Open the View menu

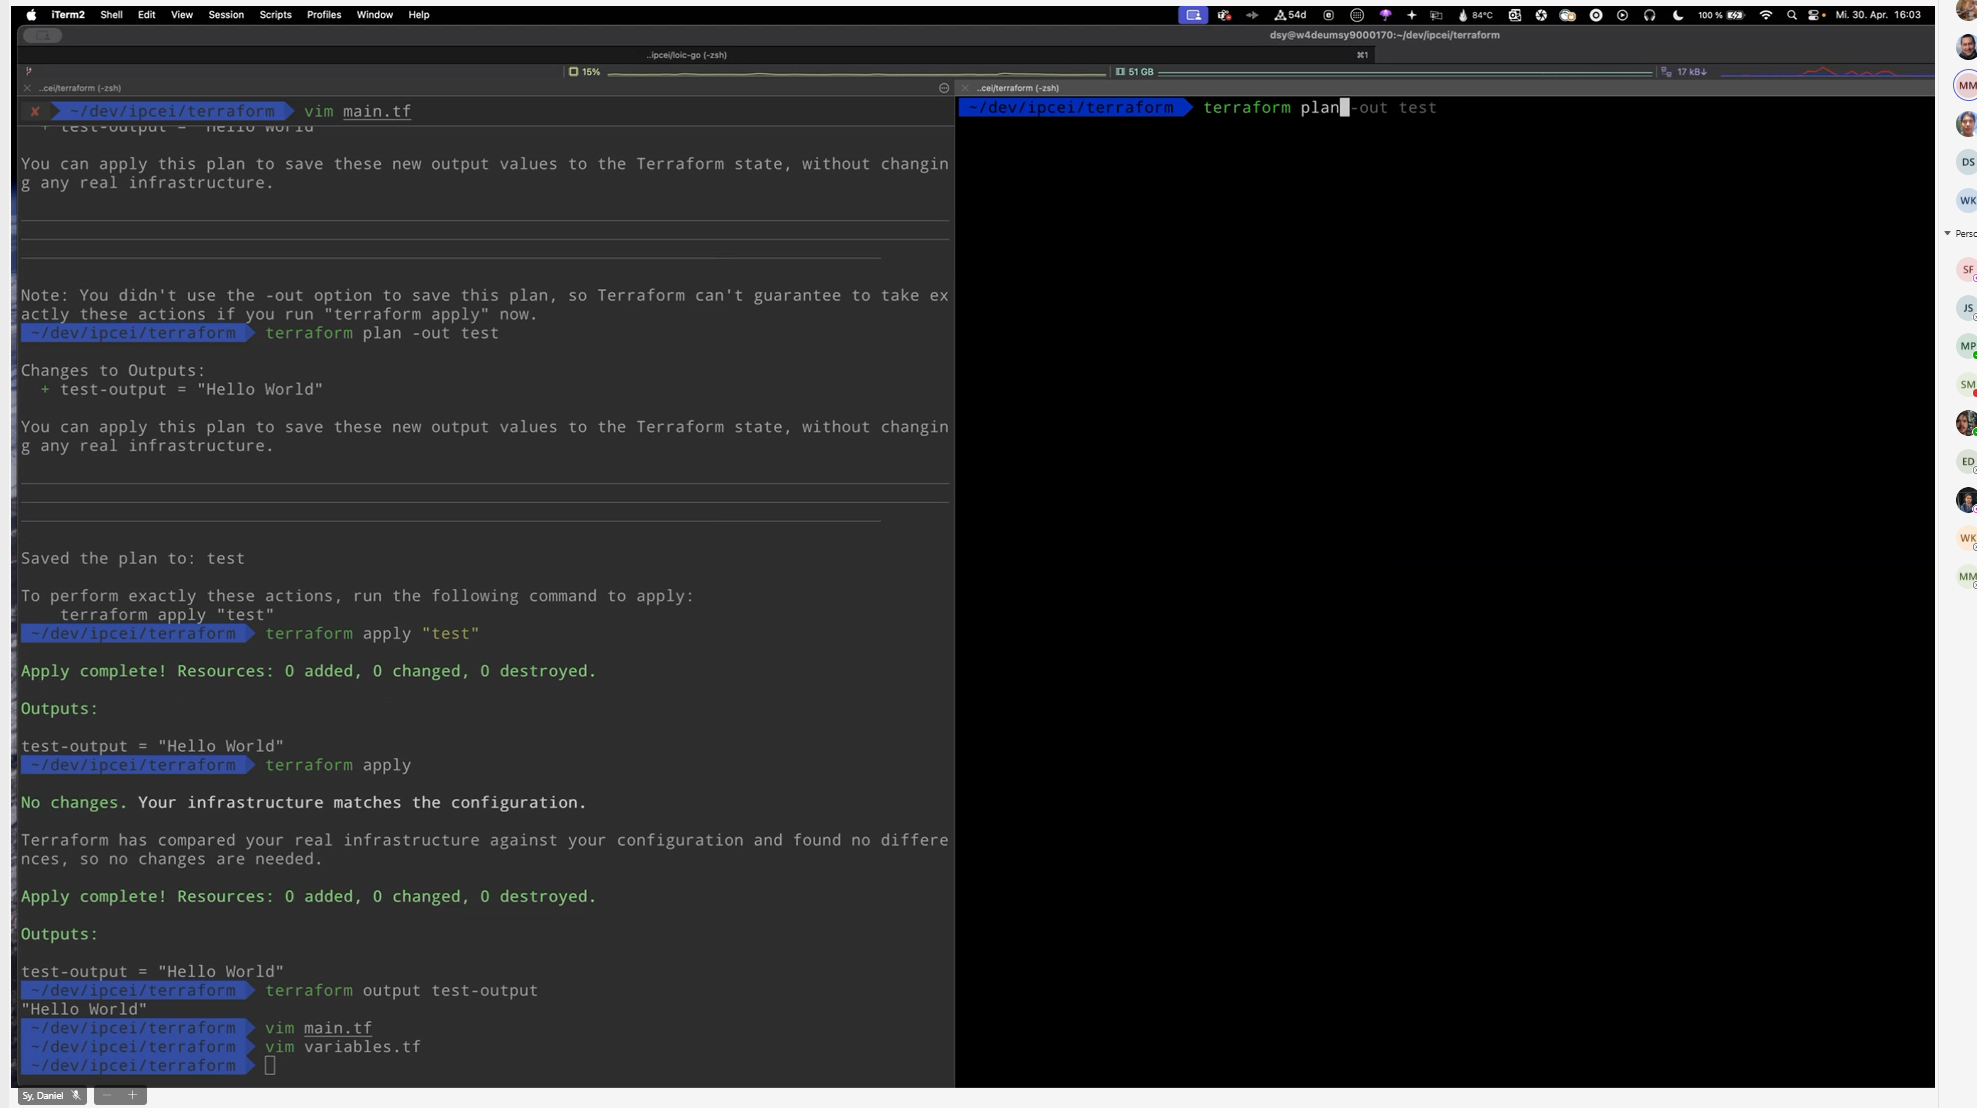(x=181, y=15)
